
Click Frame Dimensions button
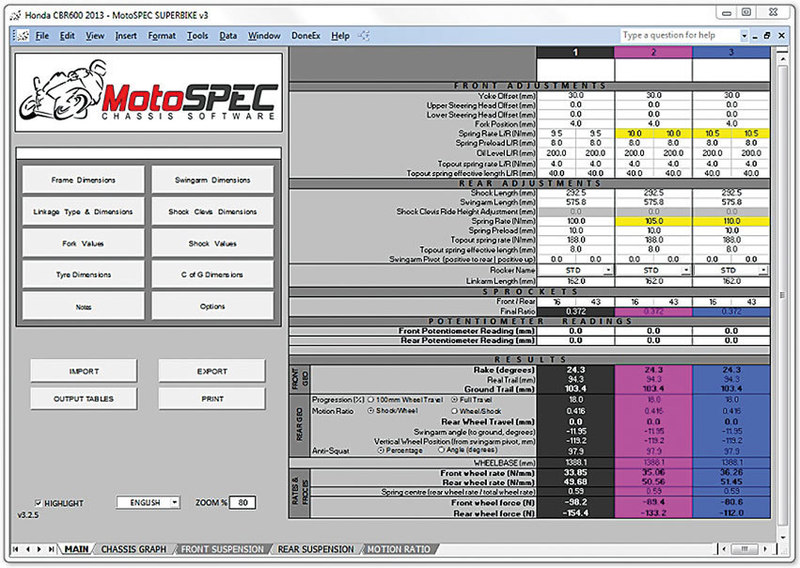[83, 180]
